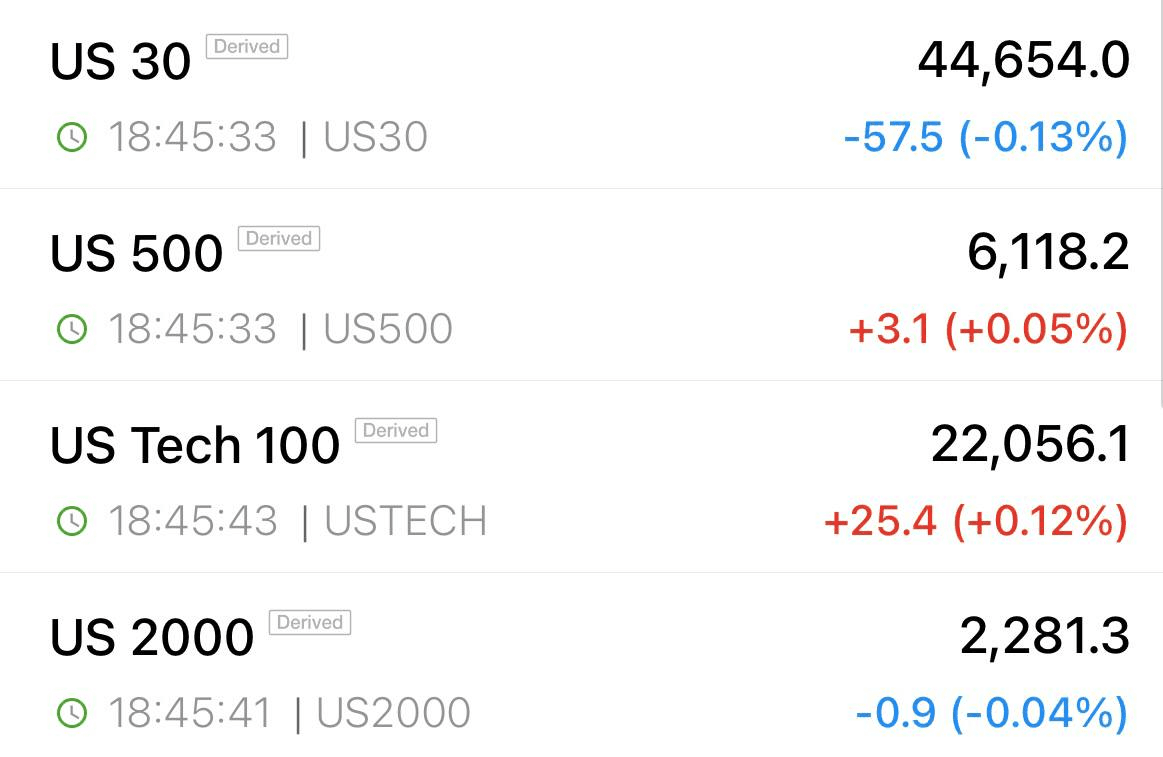Click the 44,654.0 price value

(1024, 61)
